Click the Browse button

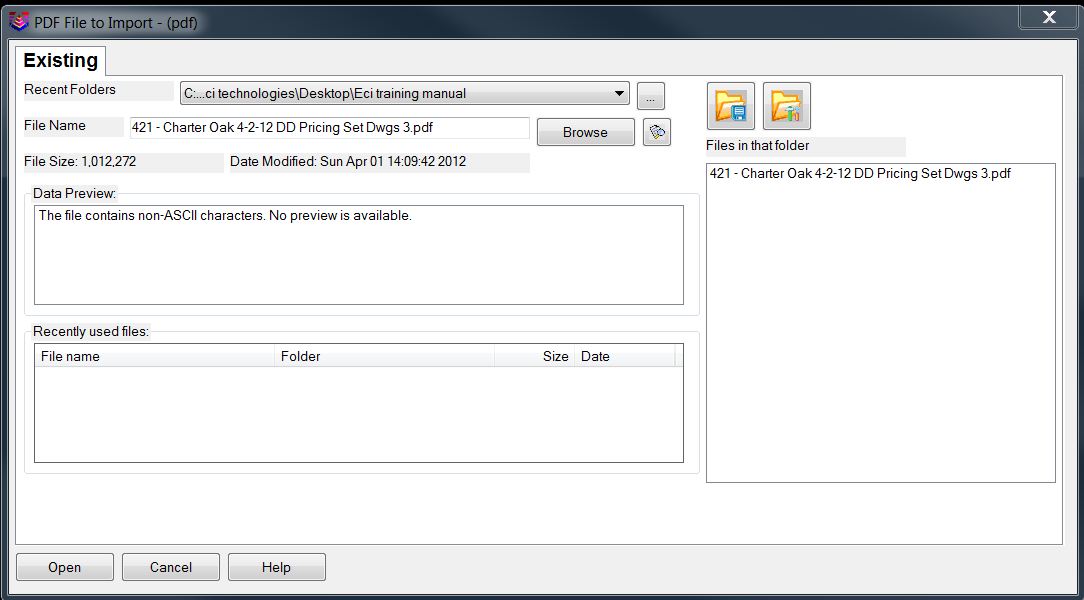pyautogui.click(x=586, y=132)
